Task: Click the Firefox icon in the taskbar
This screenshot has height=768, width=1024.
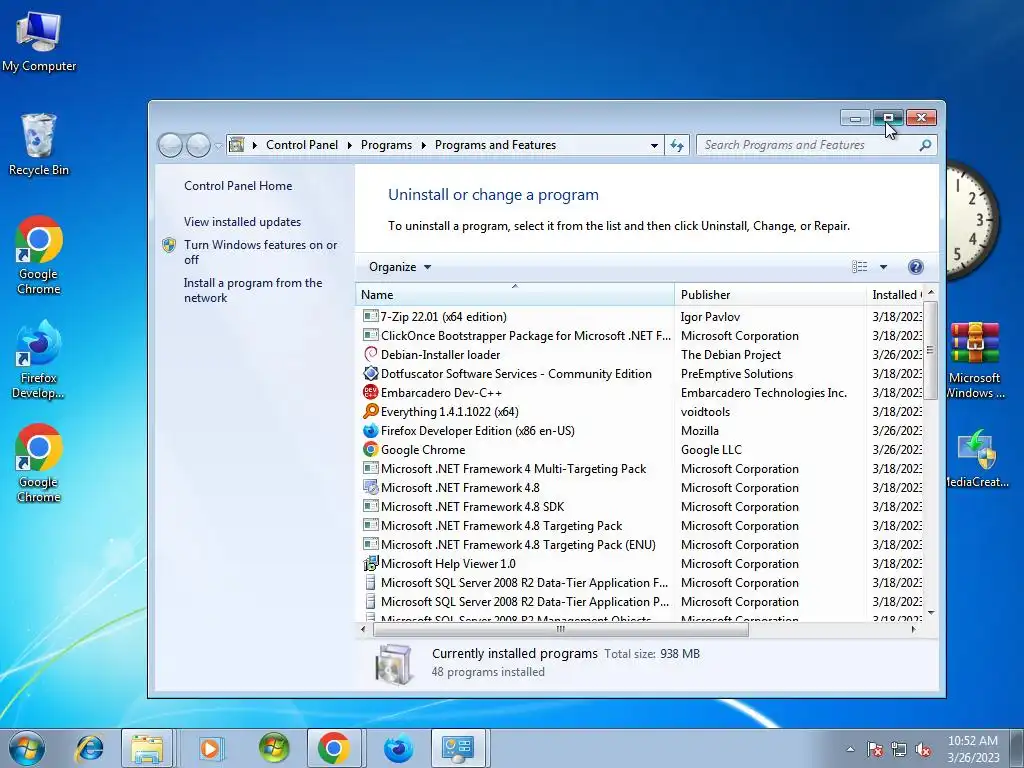Action: (x=398, y=748)
